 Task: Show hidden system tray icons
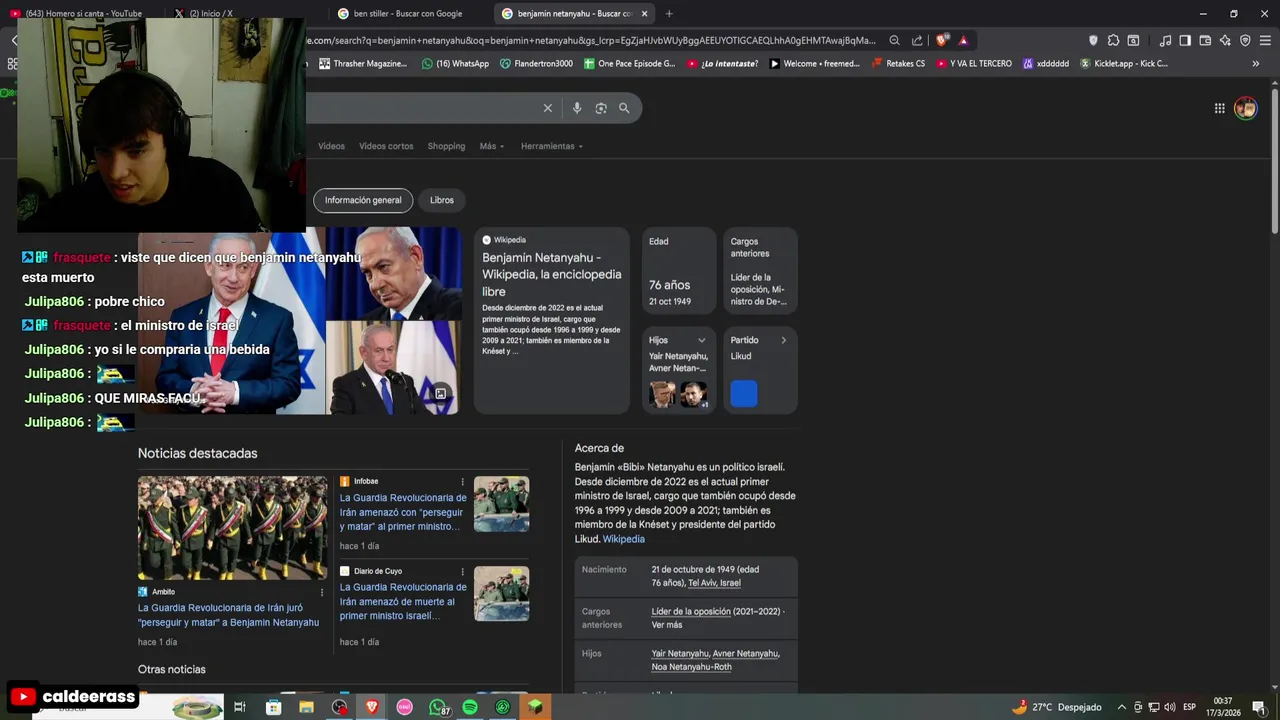[x=1122, y=707]
